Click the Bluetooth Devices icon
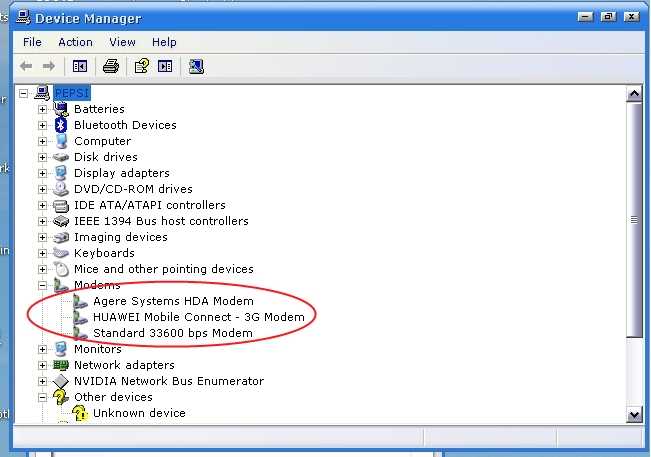The height and width of the screenshot is (457, 651). 61,125
